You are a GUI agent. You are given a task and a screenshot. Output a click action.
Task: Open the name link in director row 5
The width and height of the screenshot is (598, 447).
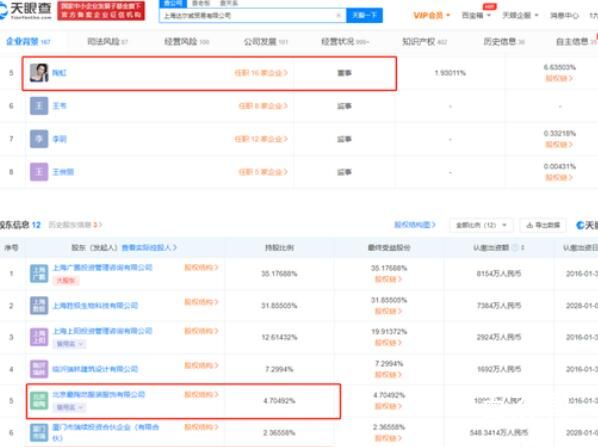click(59, 73)
